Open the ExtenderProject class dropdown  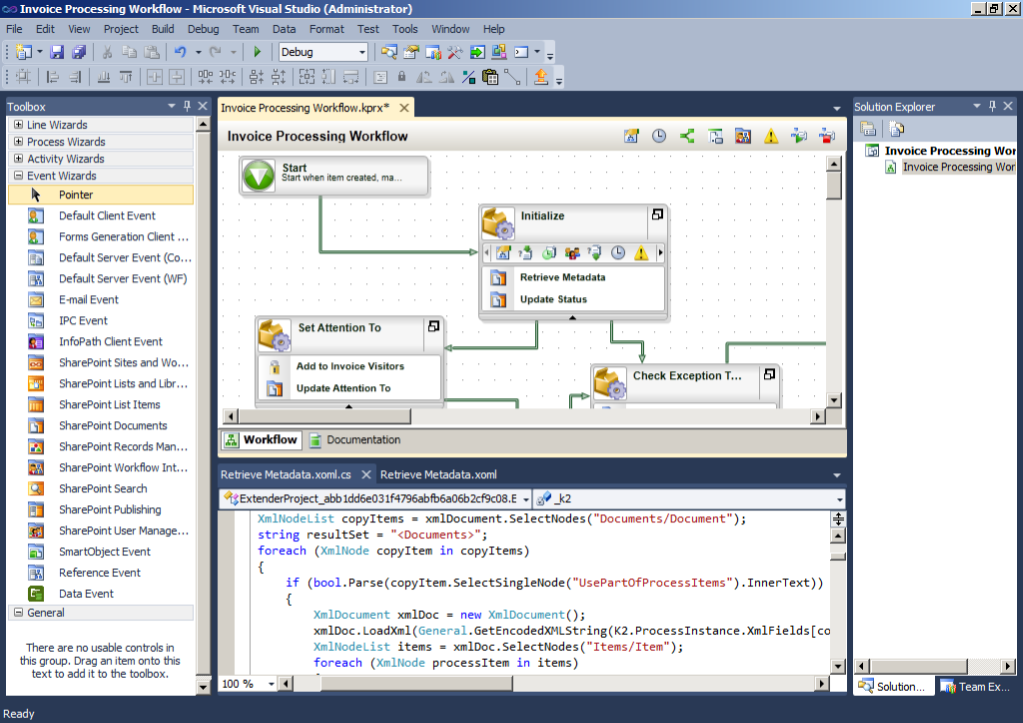525,499
